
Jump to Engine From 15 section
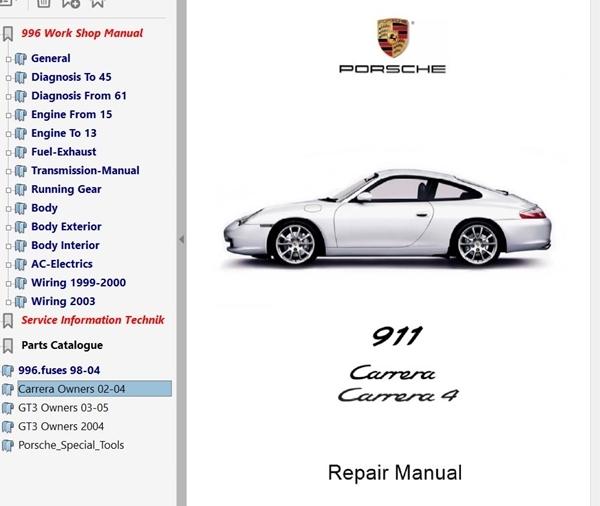click(x=72, y=114)
